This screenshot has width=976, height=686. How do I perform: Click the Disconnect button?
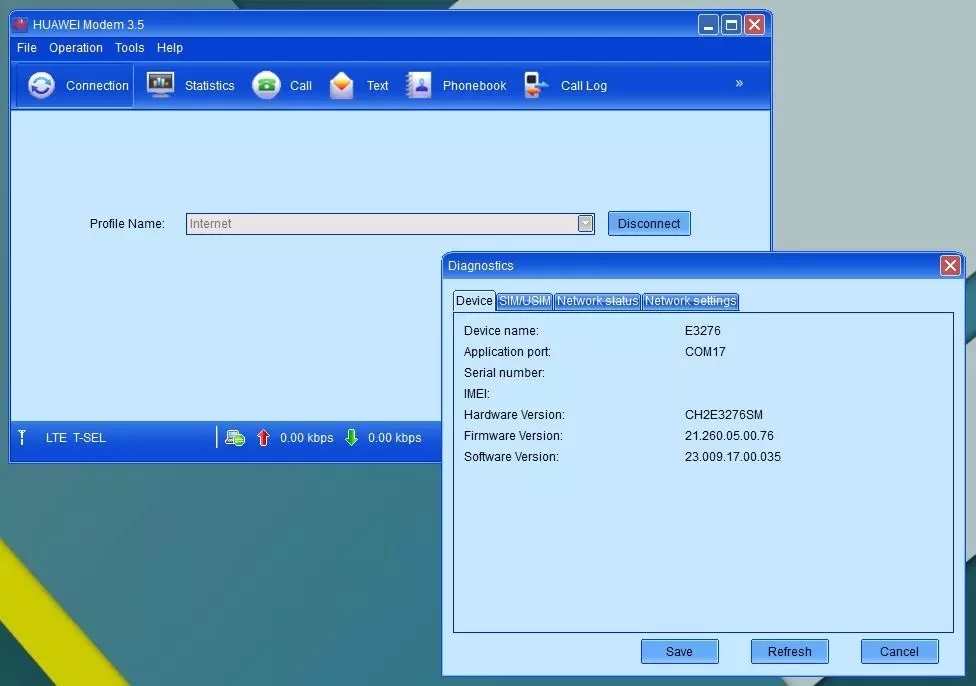coord(649,223)
